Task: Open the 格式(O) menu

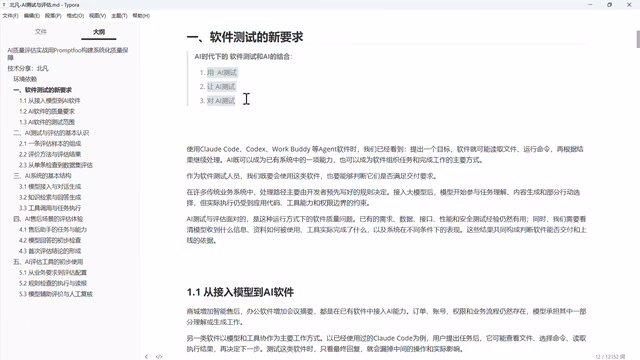Action: [75, 16]
